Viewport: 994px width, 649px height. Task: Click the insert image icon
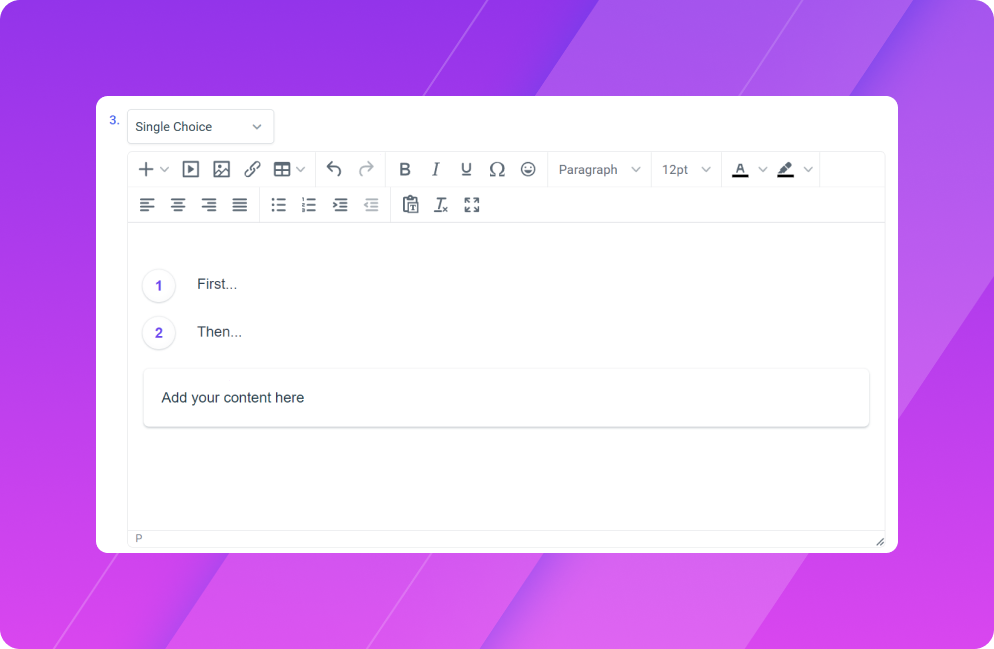(x=222, y=170)
